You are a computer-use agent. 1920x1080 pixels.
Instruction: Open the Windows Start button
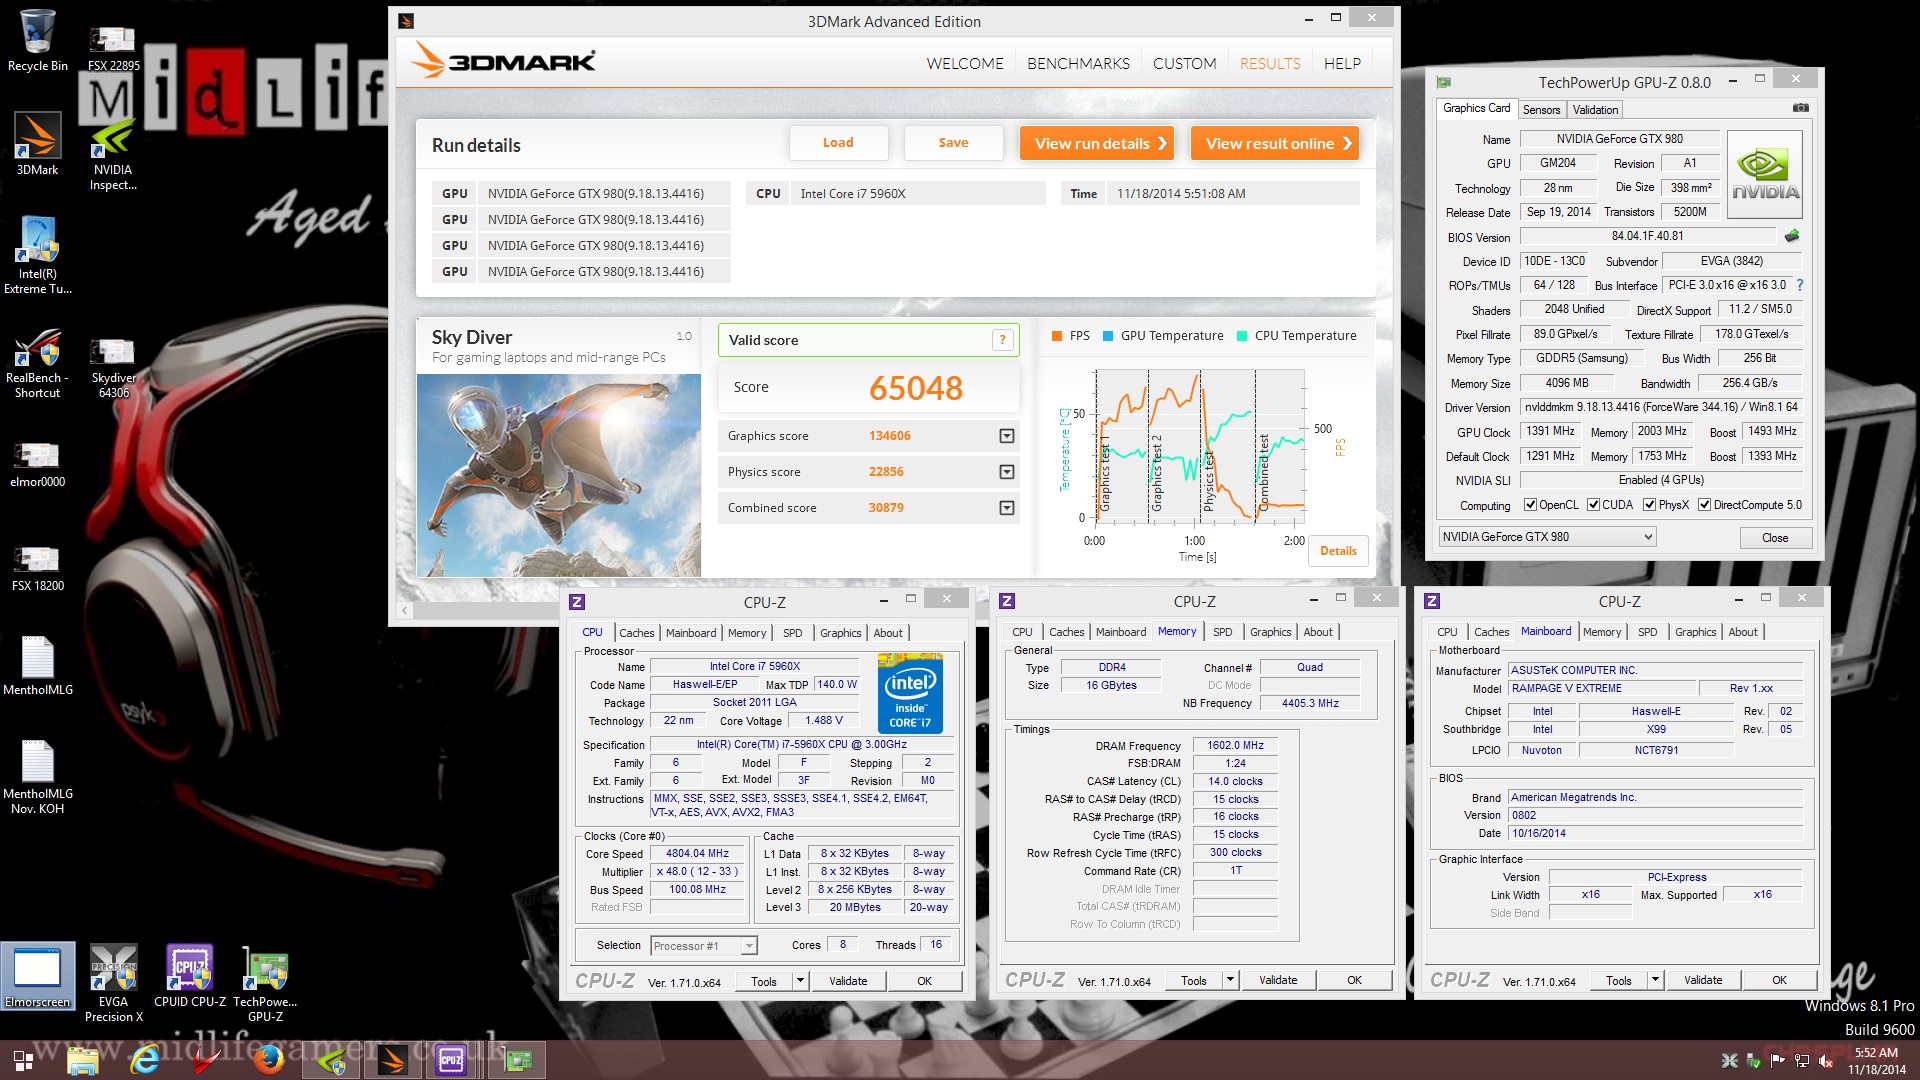coord(22,1060)
